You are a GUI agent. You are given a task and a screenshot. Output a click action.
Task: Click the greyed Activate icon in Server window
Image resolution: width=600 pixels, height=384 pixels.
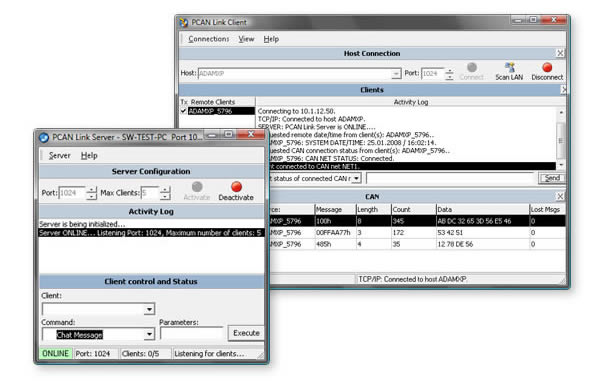197,187
